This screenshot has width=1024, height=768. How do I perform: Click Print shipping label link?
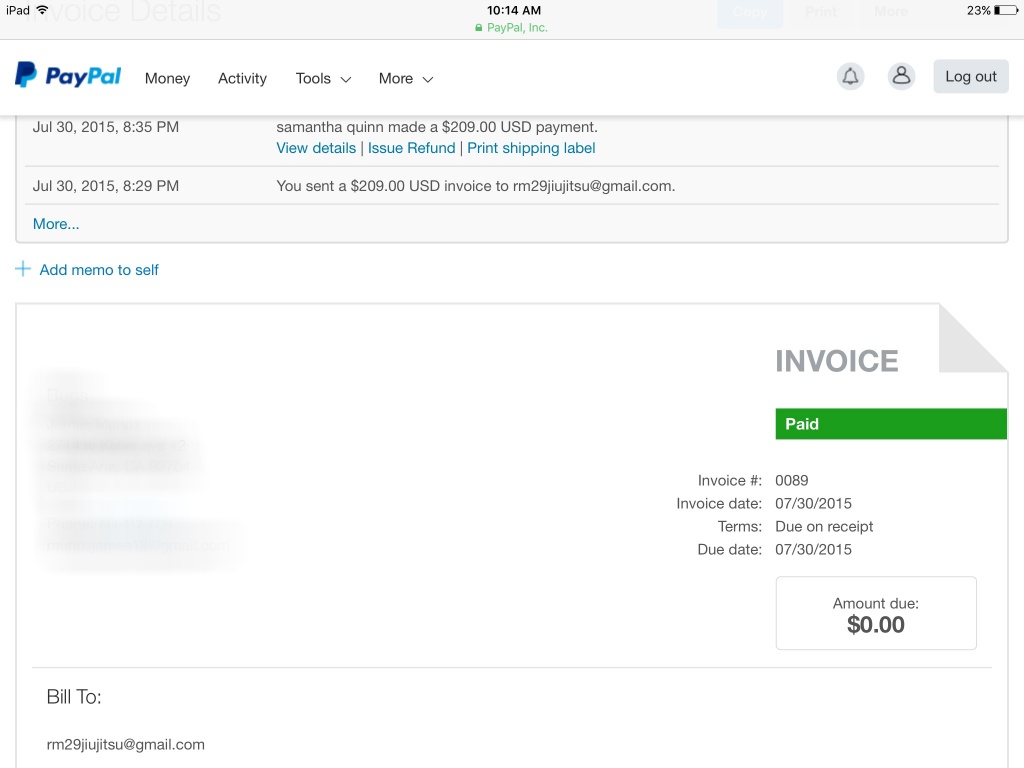[531, 148]
